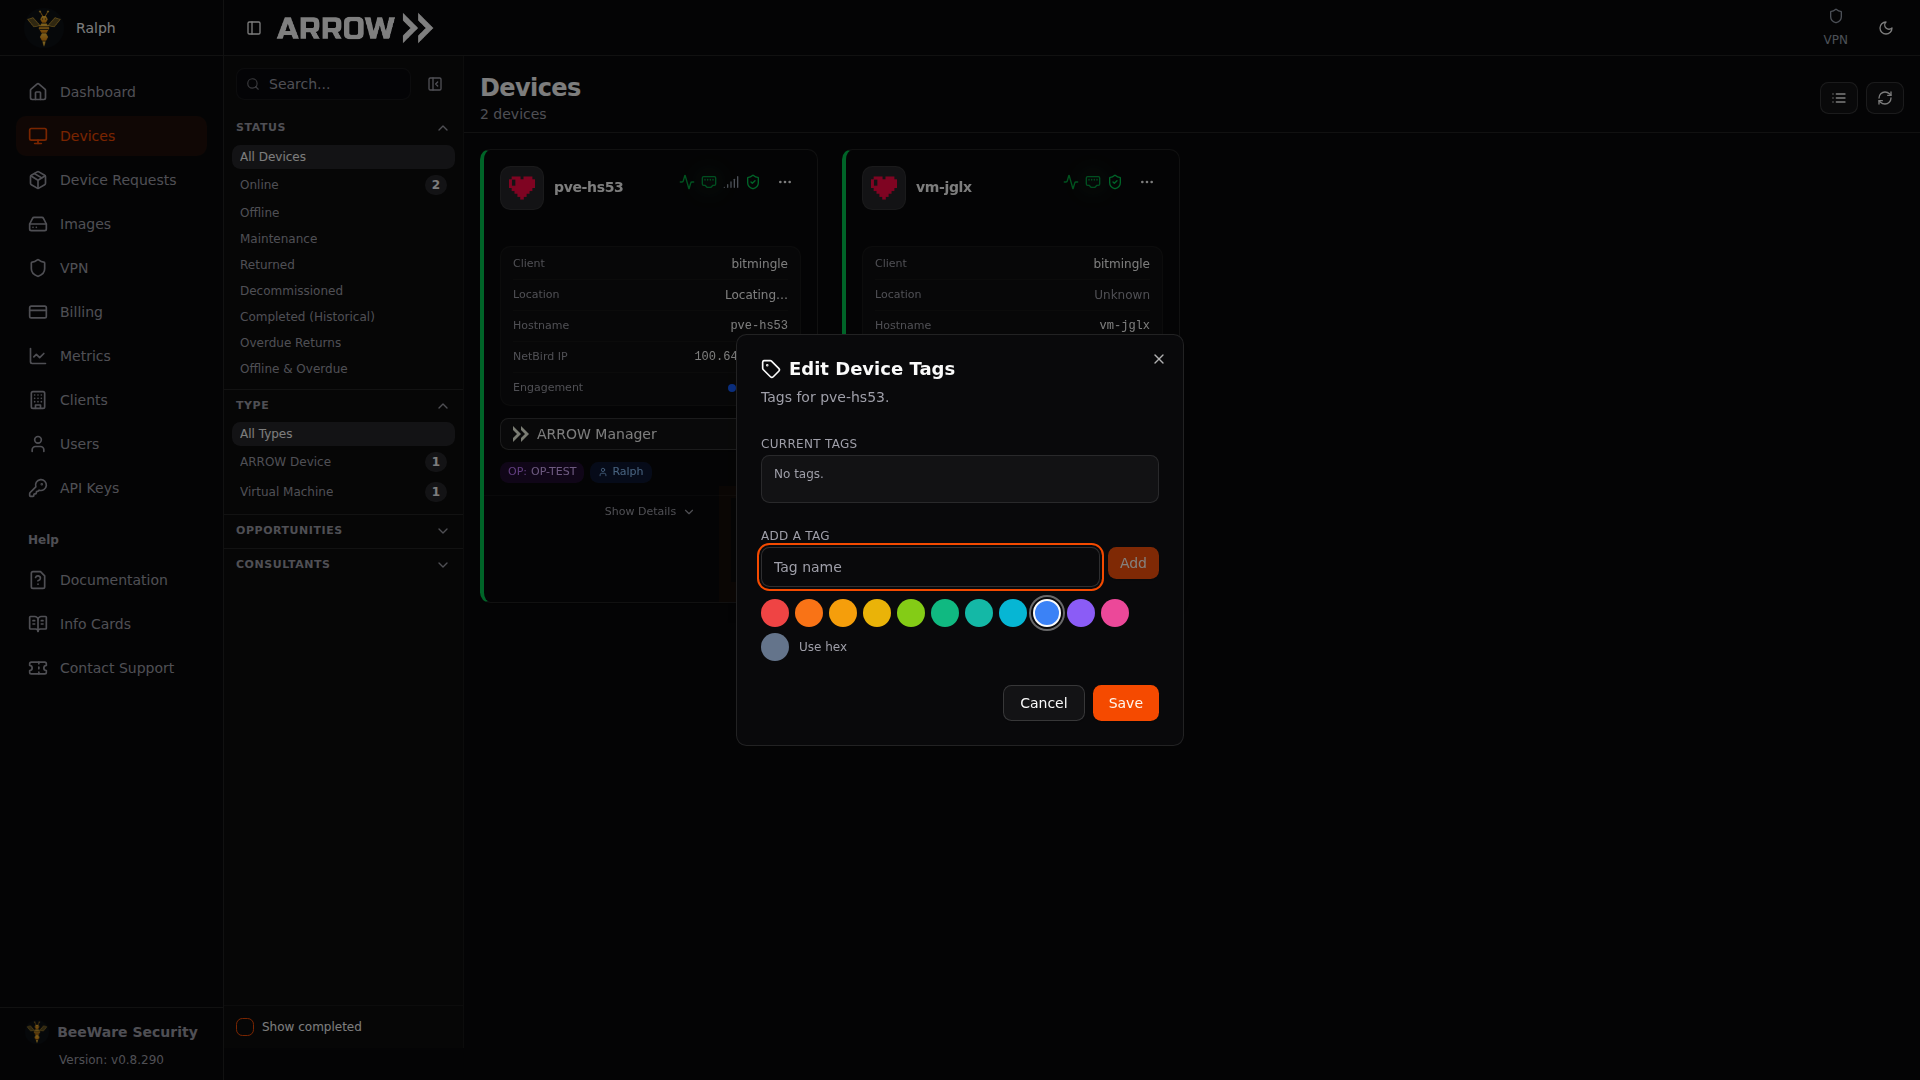Viewport: 1920px width, 1080px height.
Task: Click vm-jglx activity pulse icon
Action: click(x=1071, y=182)
